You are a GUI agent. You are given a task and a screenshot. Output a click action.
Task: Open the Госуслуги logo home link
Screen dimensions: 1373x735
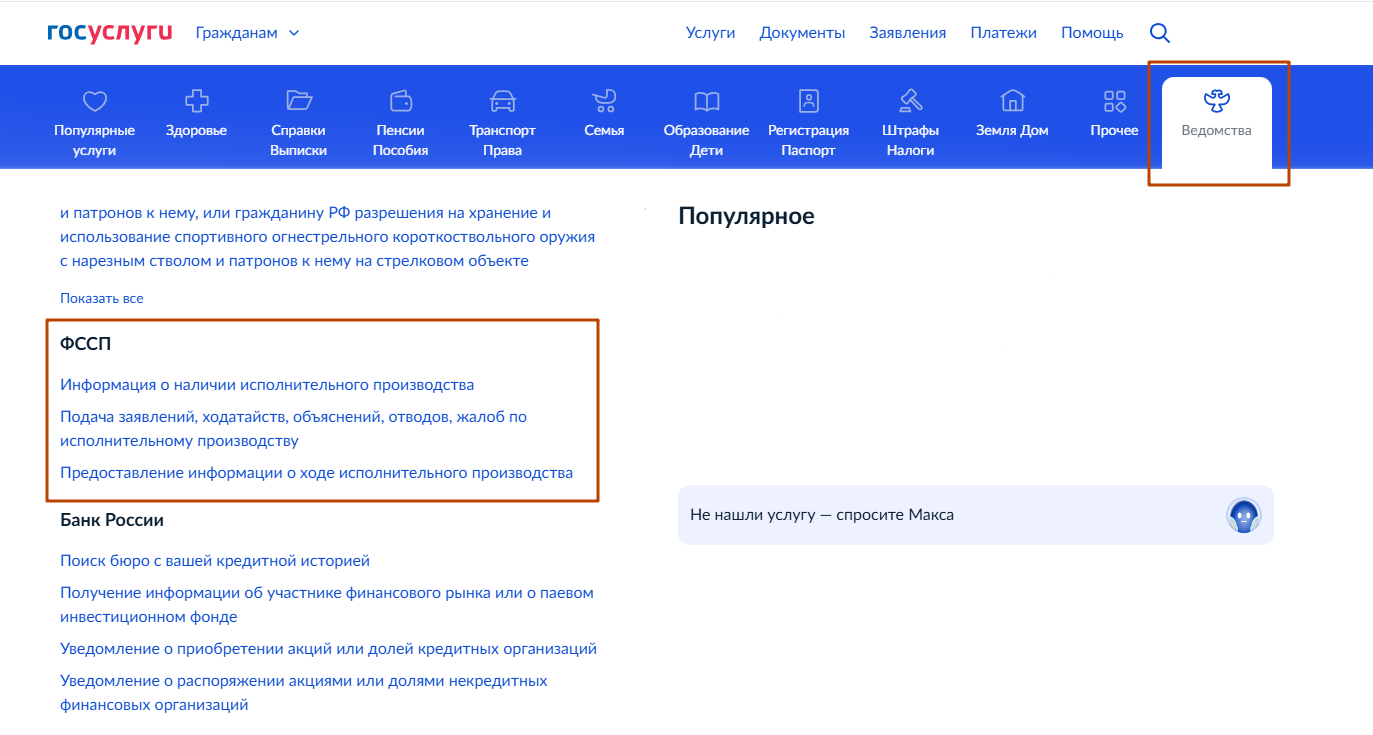(x=110, y=33)
